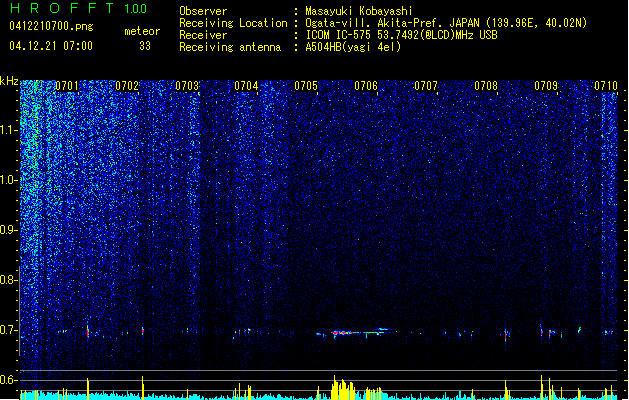Click the 0707 time marker
The width and height of the screenshot is (629, 400).
(426, 86)
